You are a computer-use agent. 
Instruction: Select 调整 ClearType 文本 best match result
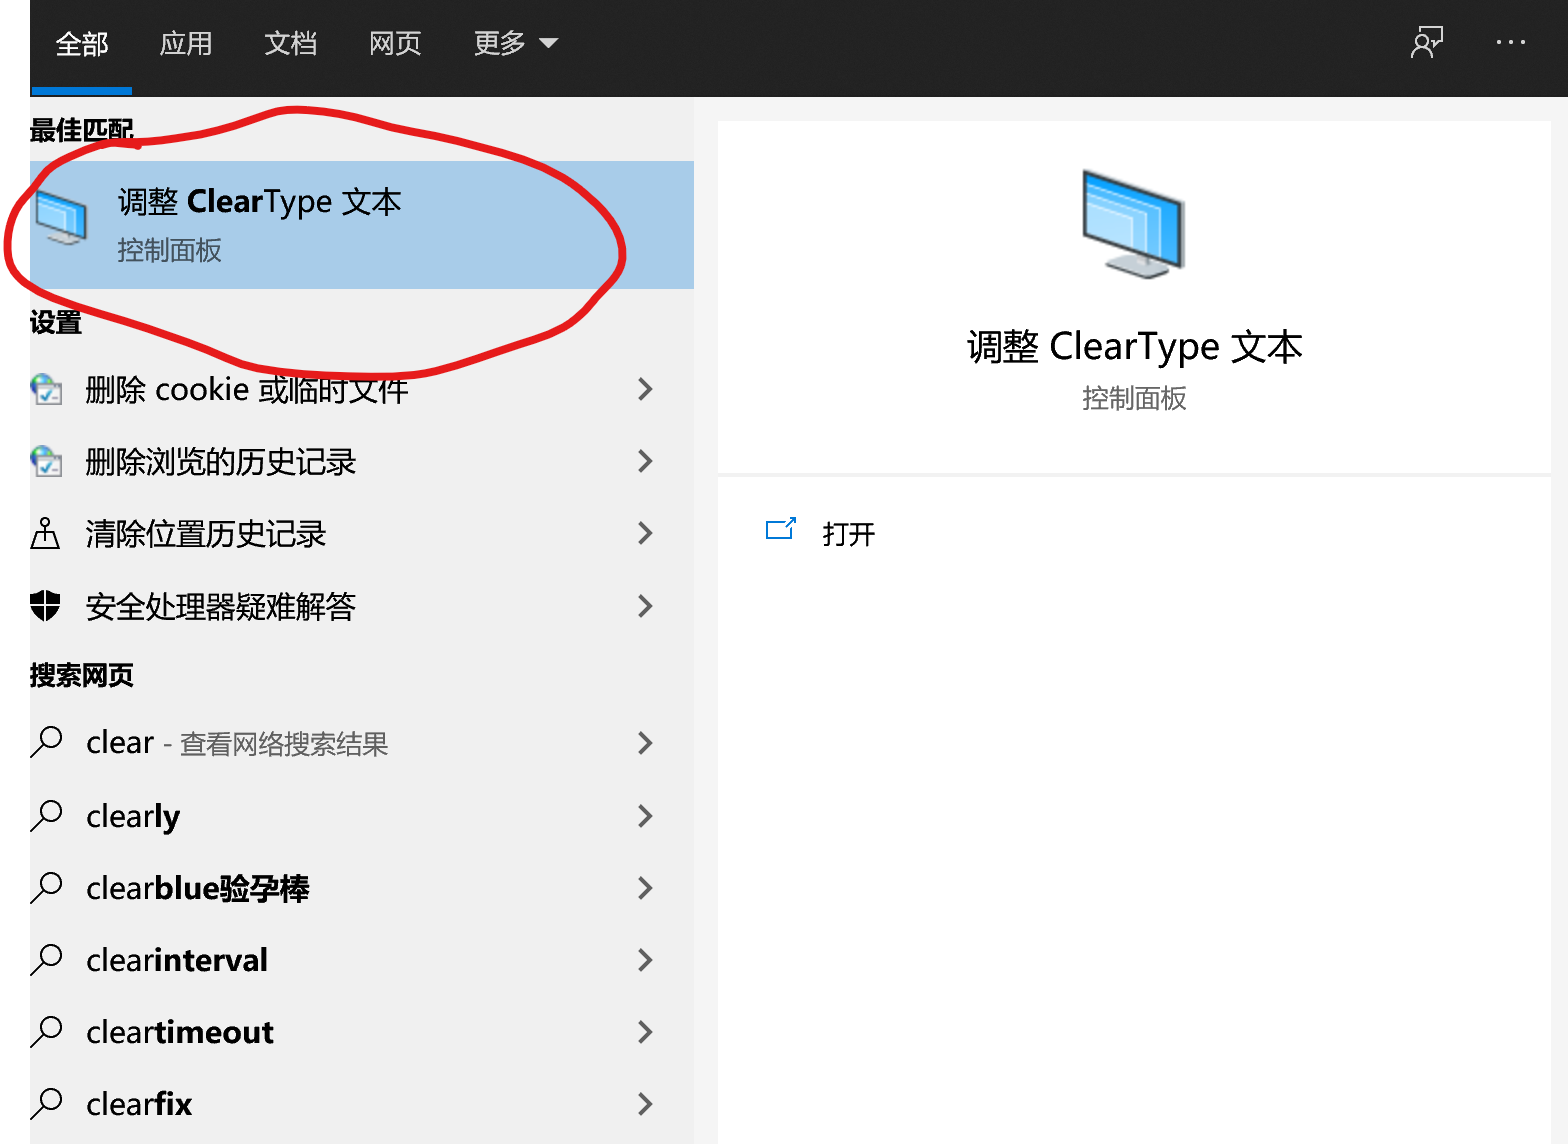(x=362, y=225)
